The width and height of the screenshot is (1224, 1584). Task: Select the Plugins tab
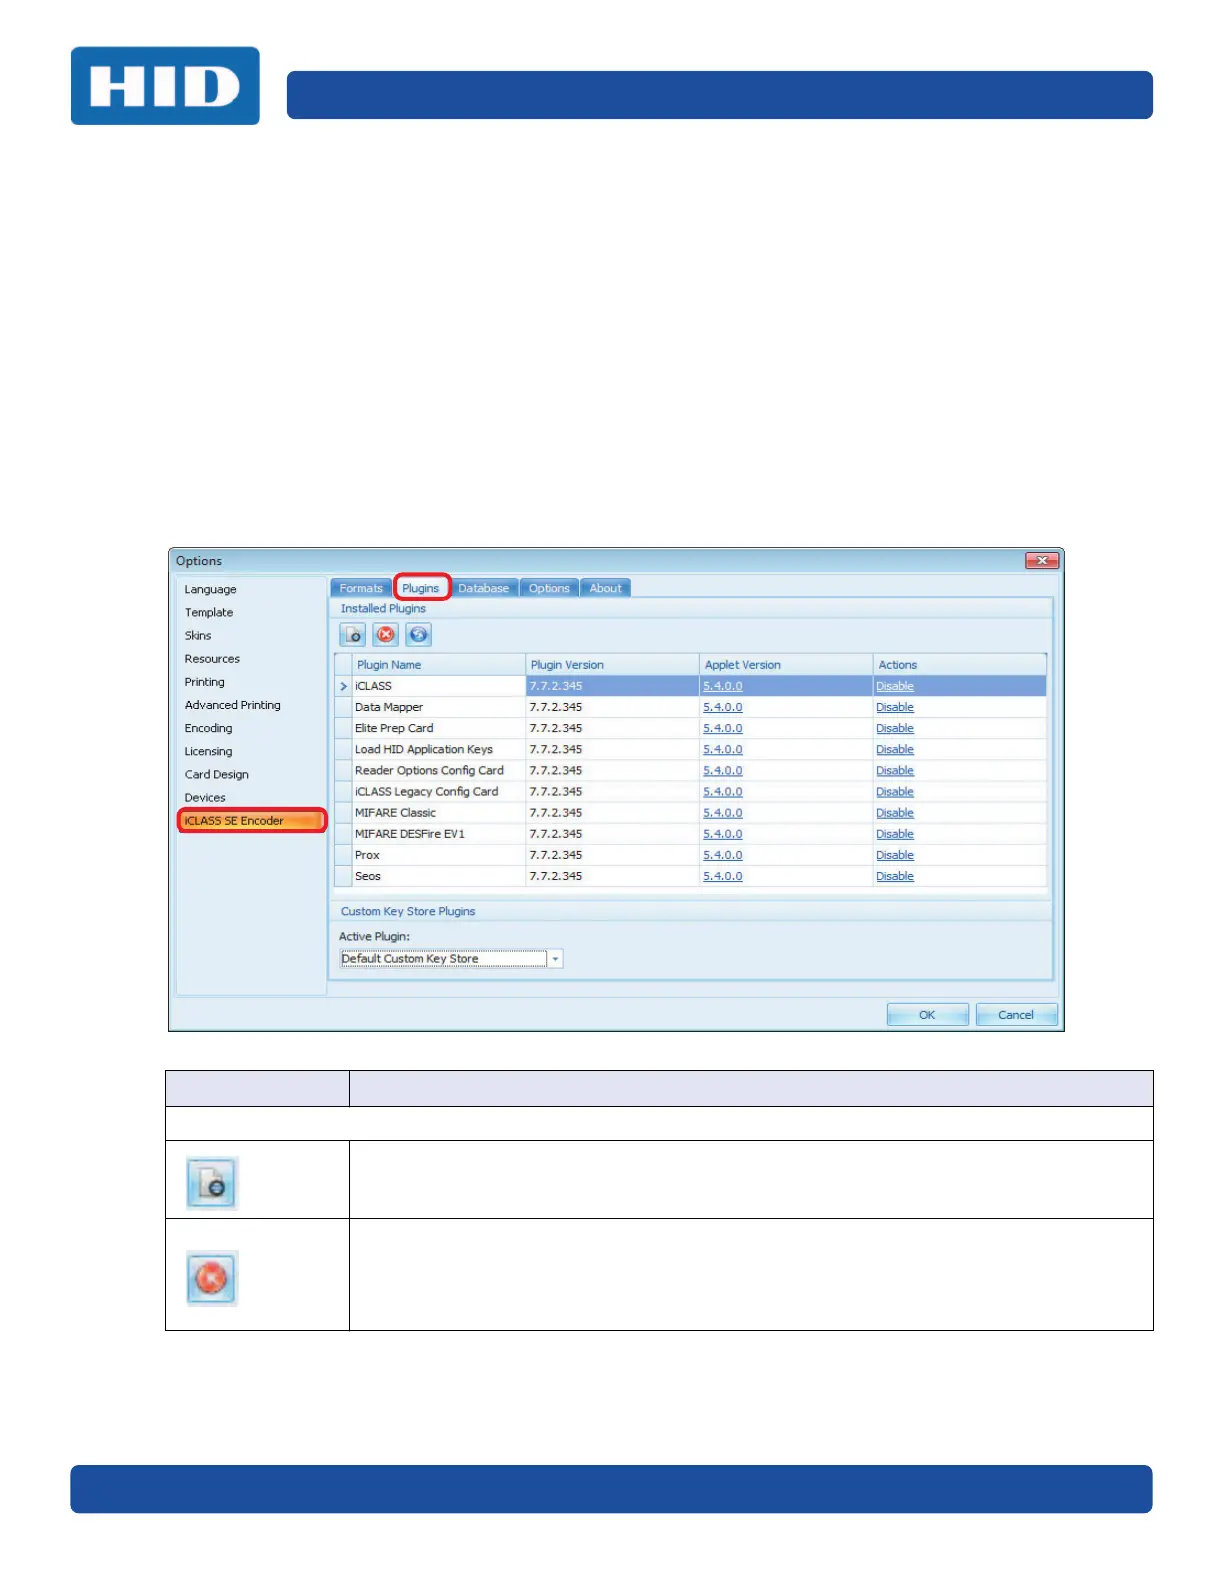pos(421,588)
